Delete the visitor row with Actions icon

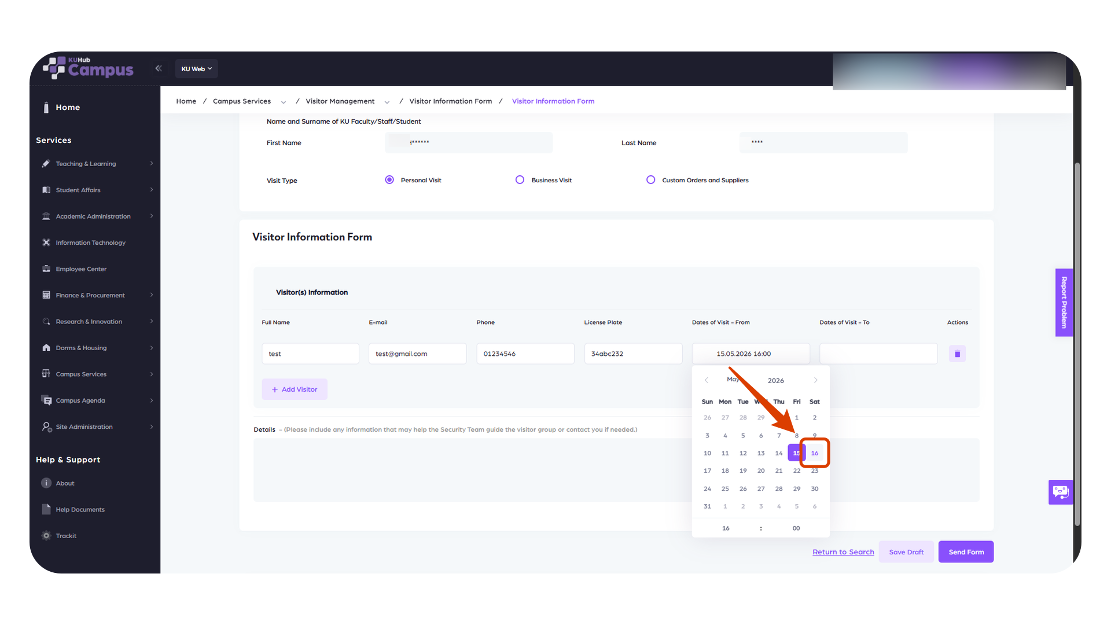coord(957,354)
